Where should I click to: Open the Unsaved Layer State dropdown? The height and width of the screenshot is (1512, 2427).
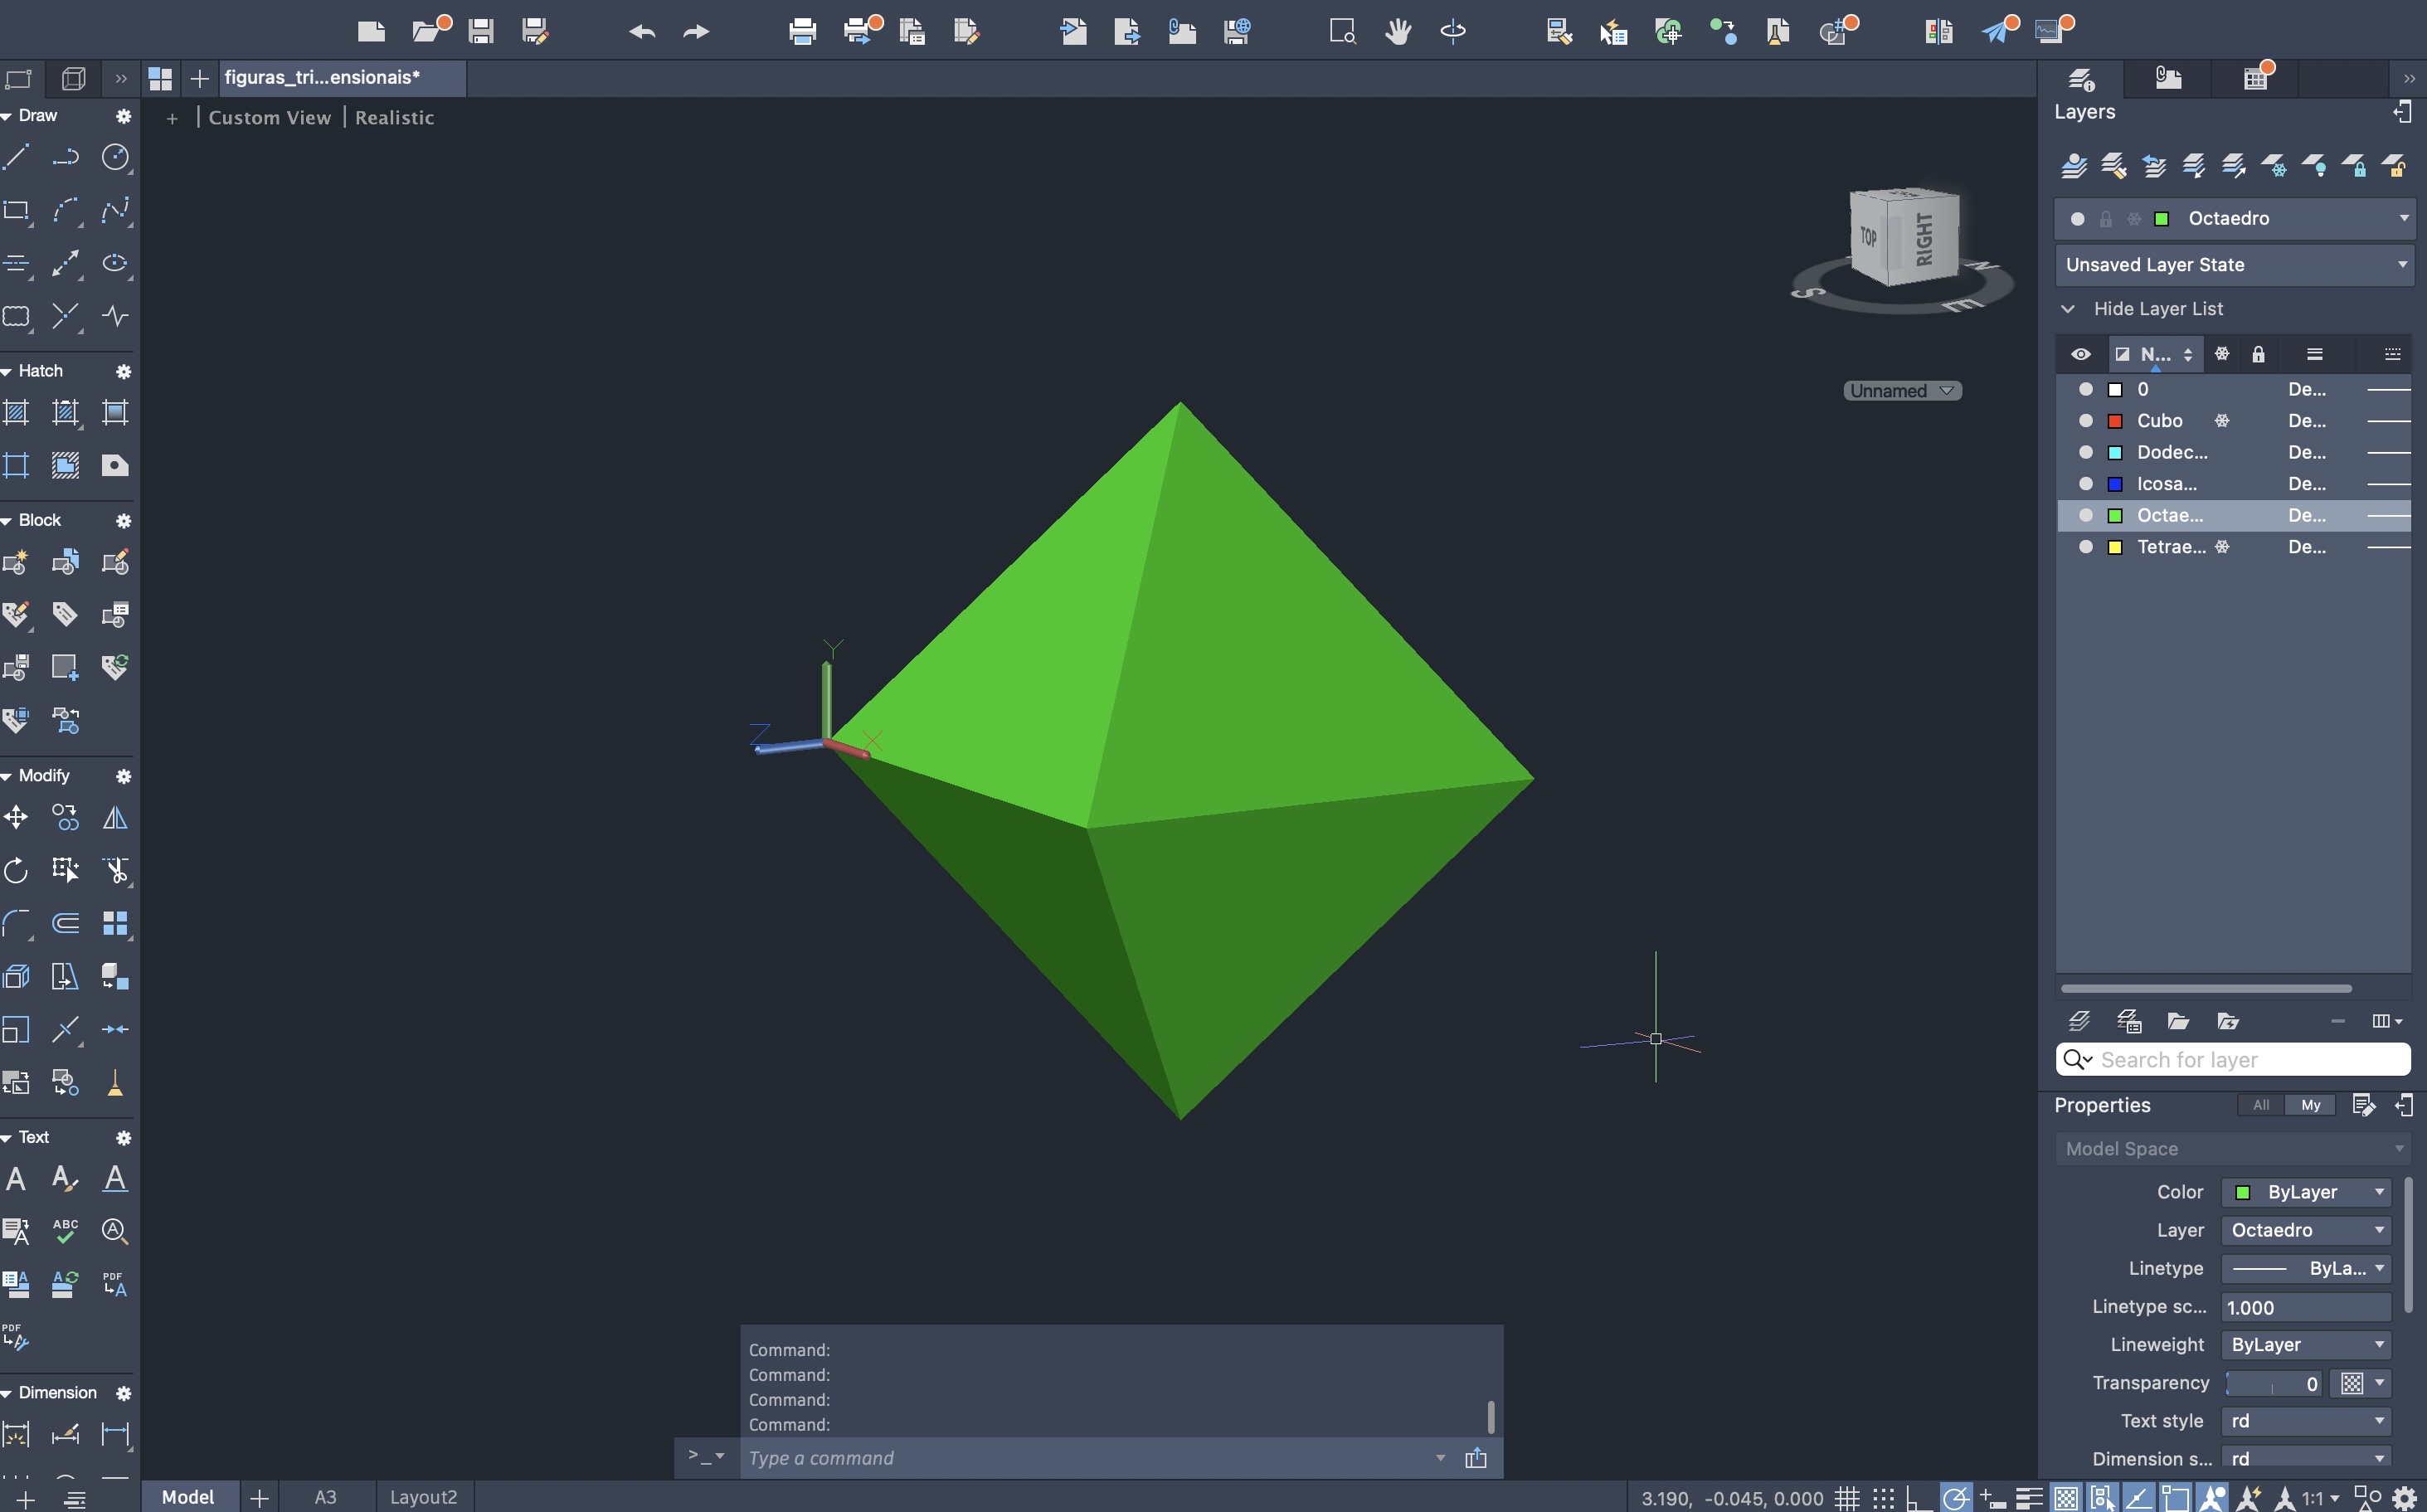point(2234,265)
